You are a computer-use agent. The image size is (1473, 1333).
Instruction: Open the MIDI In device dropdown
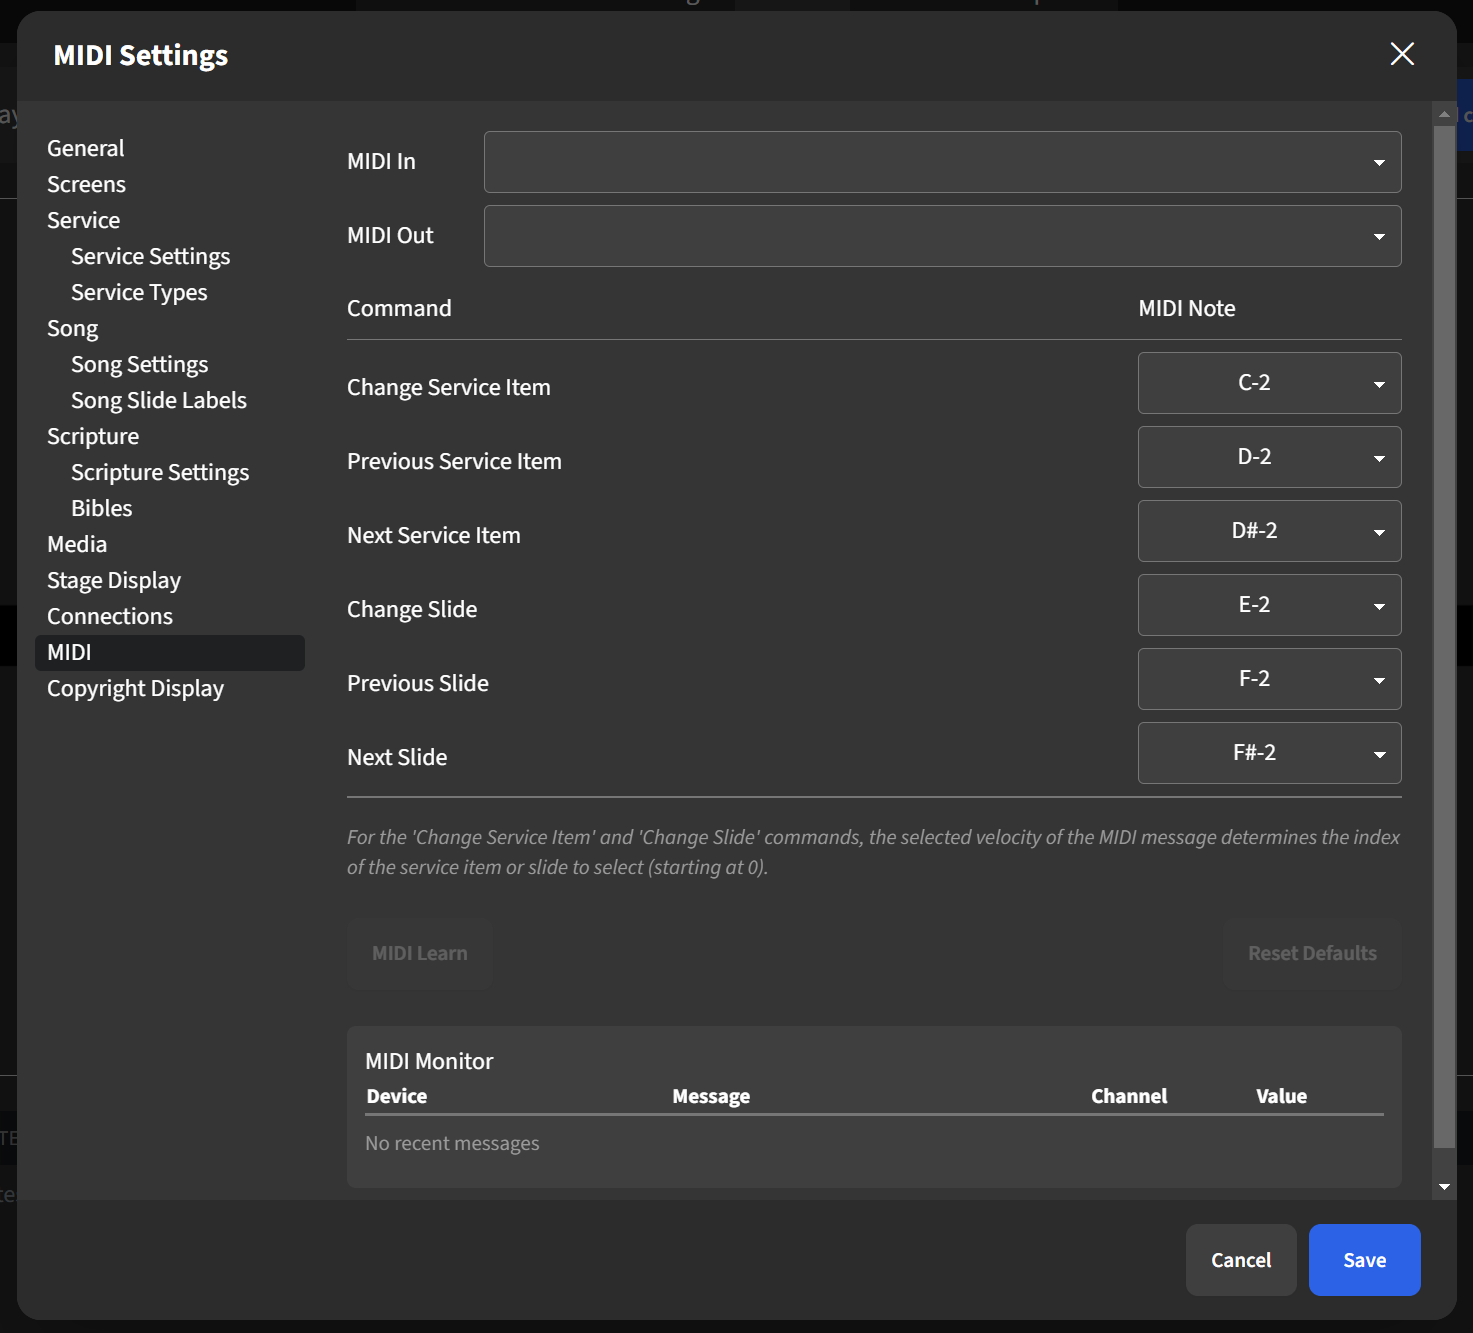[x=941, y=161]
